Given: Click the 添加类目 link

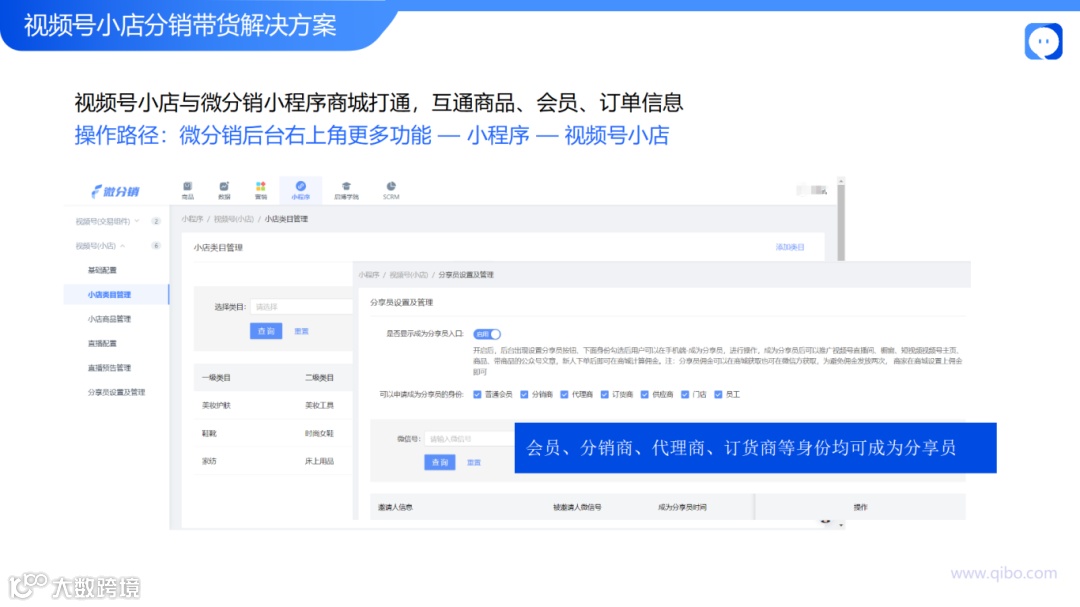Looking at the screenshot, I should (790, 247).
